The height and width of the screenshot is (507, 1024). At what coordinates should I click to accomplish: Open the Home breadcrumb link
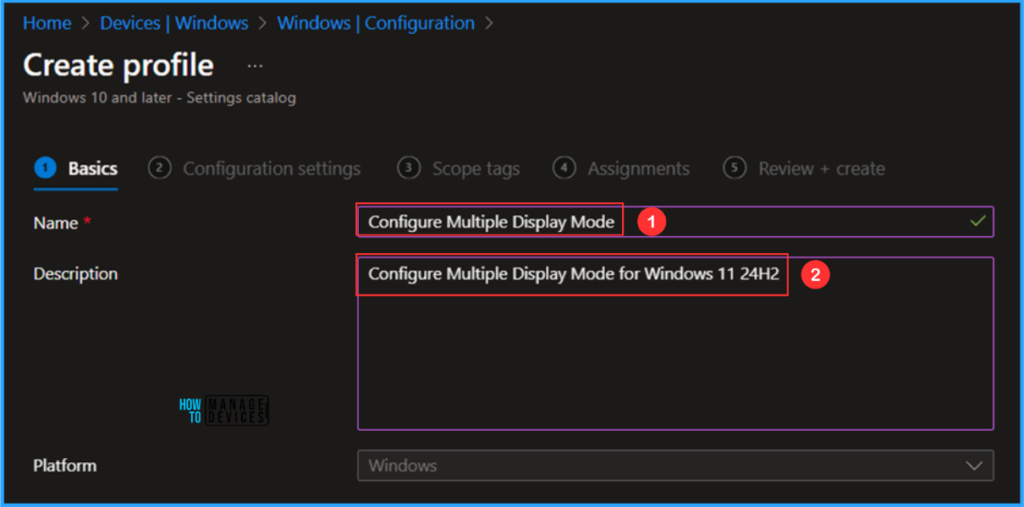click(x=47, y=24)
